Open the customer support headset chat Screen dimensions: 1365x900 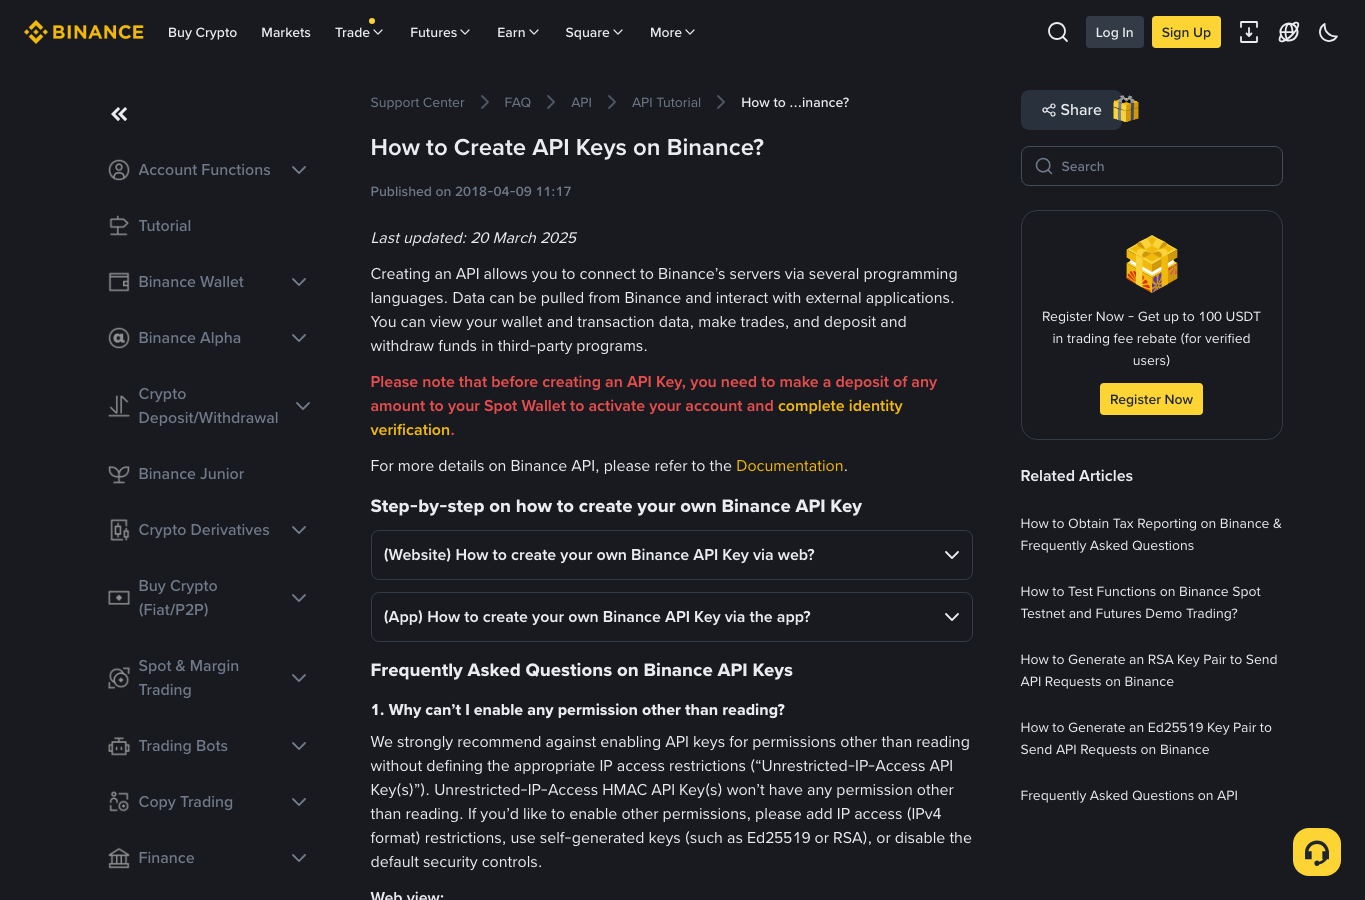[x=1317, y=852]
